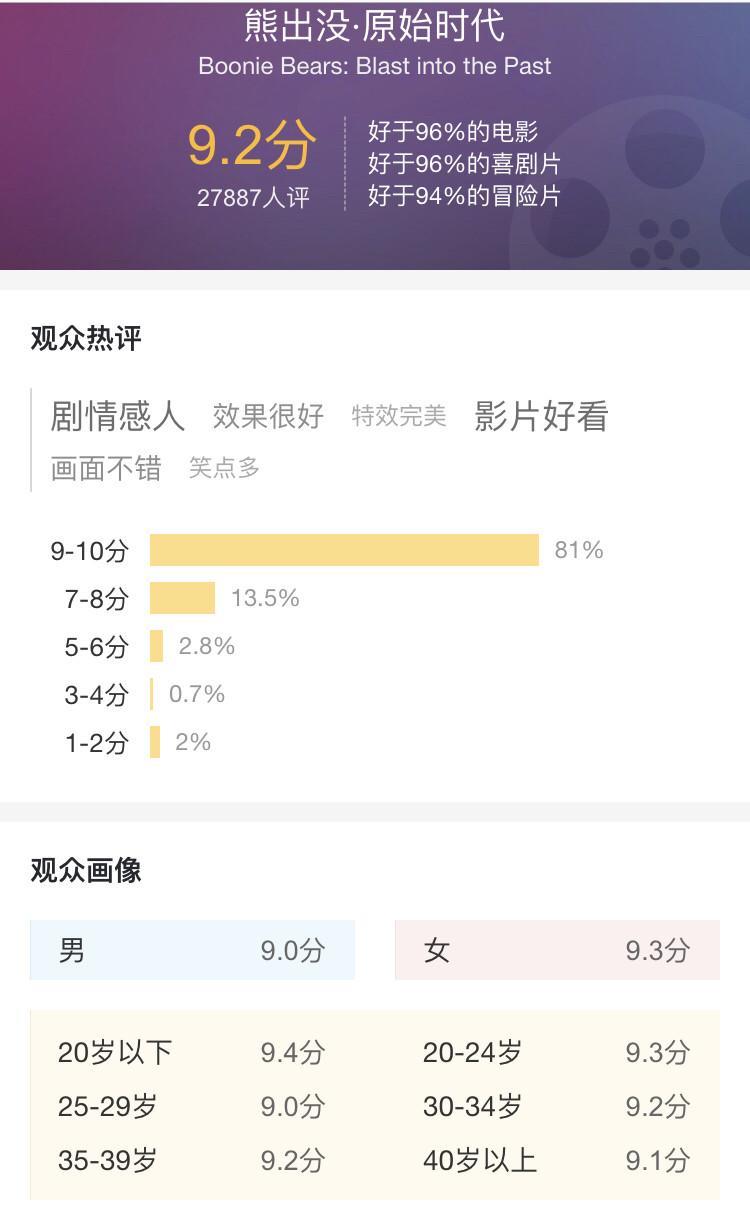This screenshot has height=1209, width=750.
Task: Select the 画面不错 review tag
Action: point(106,467)
